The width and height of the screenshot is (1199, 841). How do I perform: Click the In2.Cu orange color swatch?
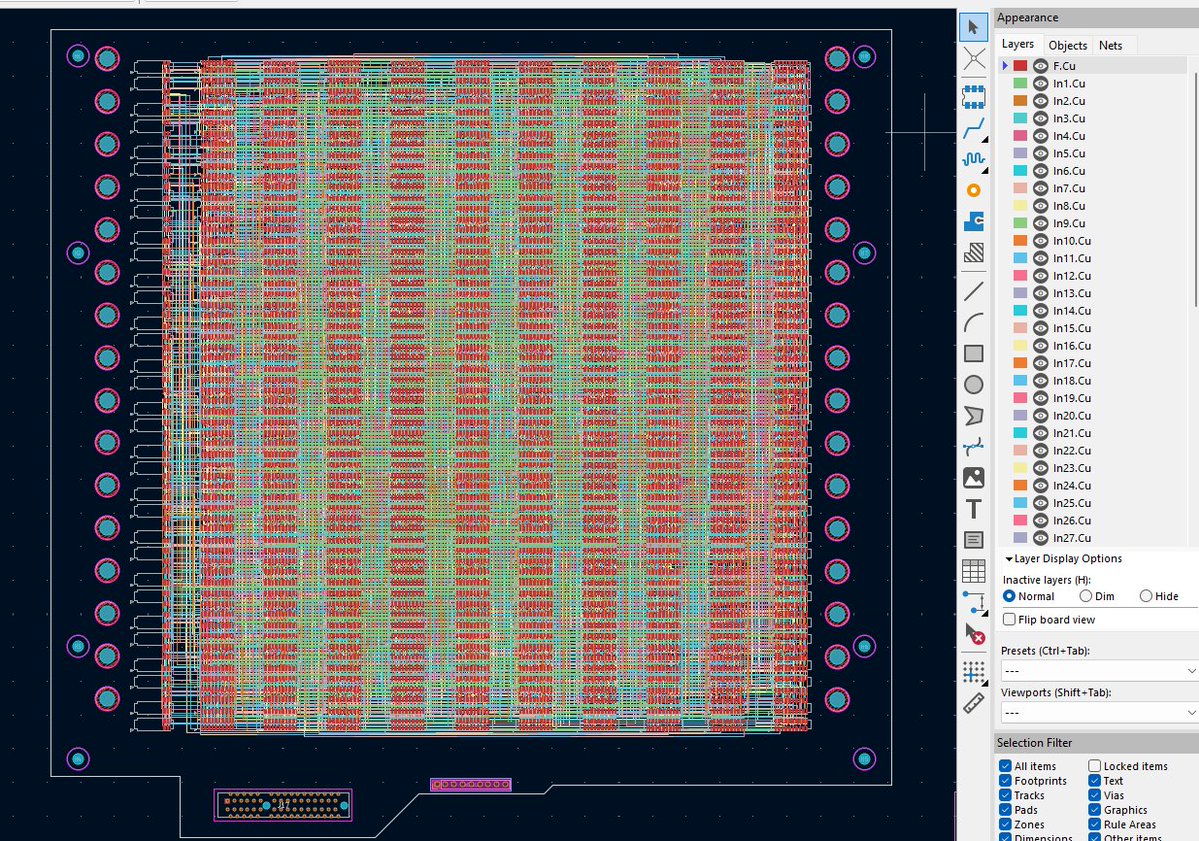tap(1020, 101)
